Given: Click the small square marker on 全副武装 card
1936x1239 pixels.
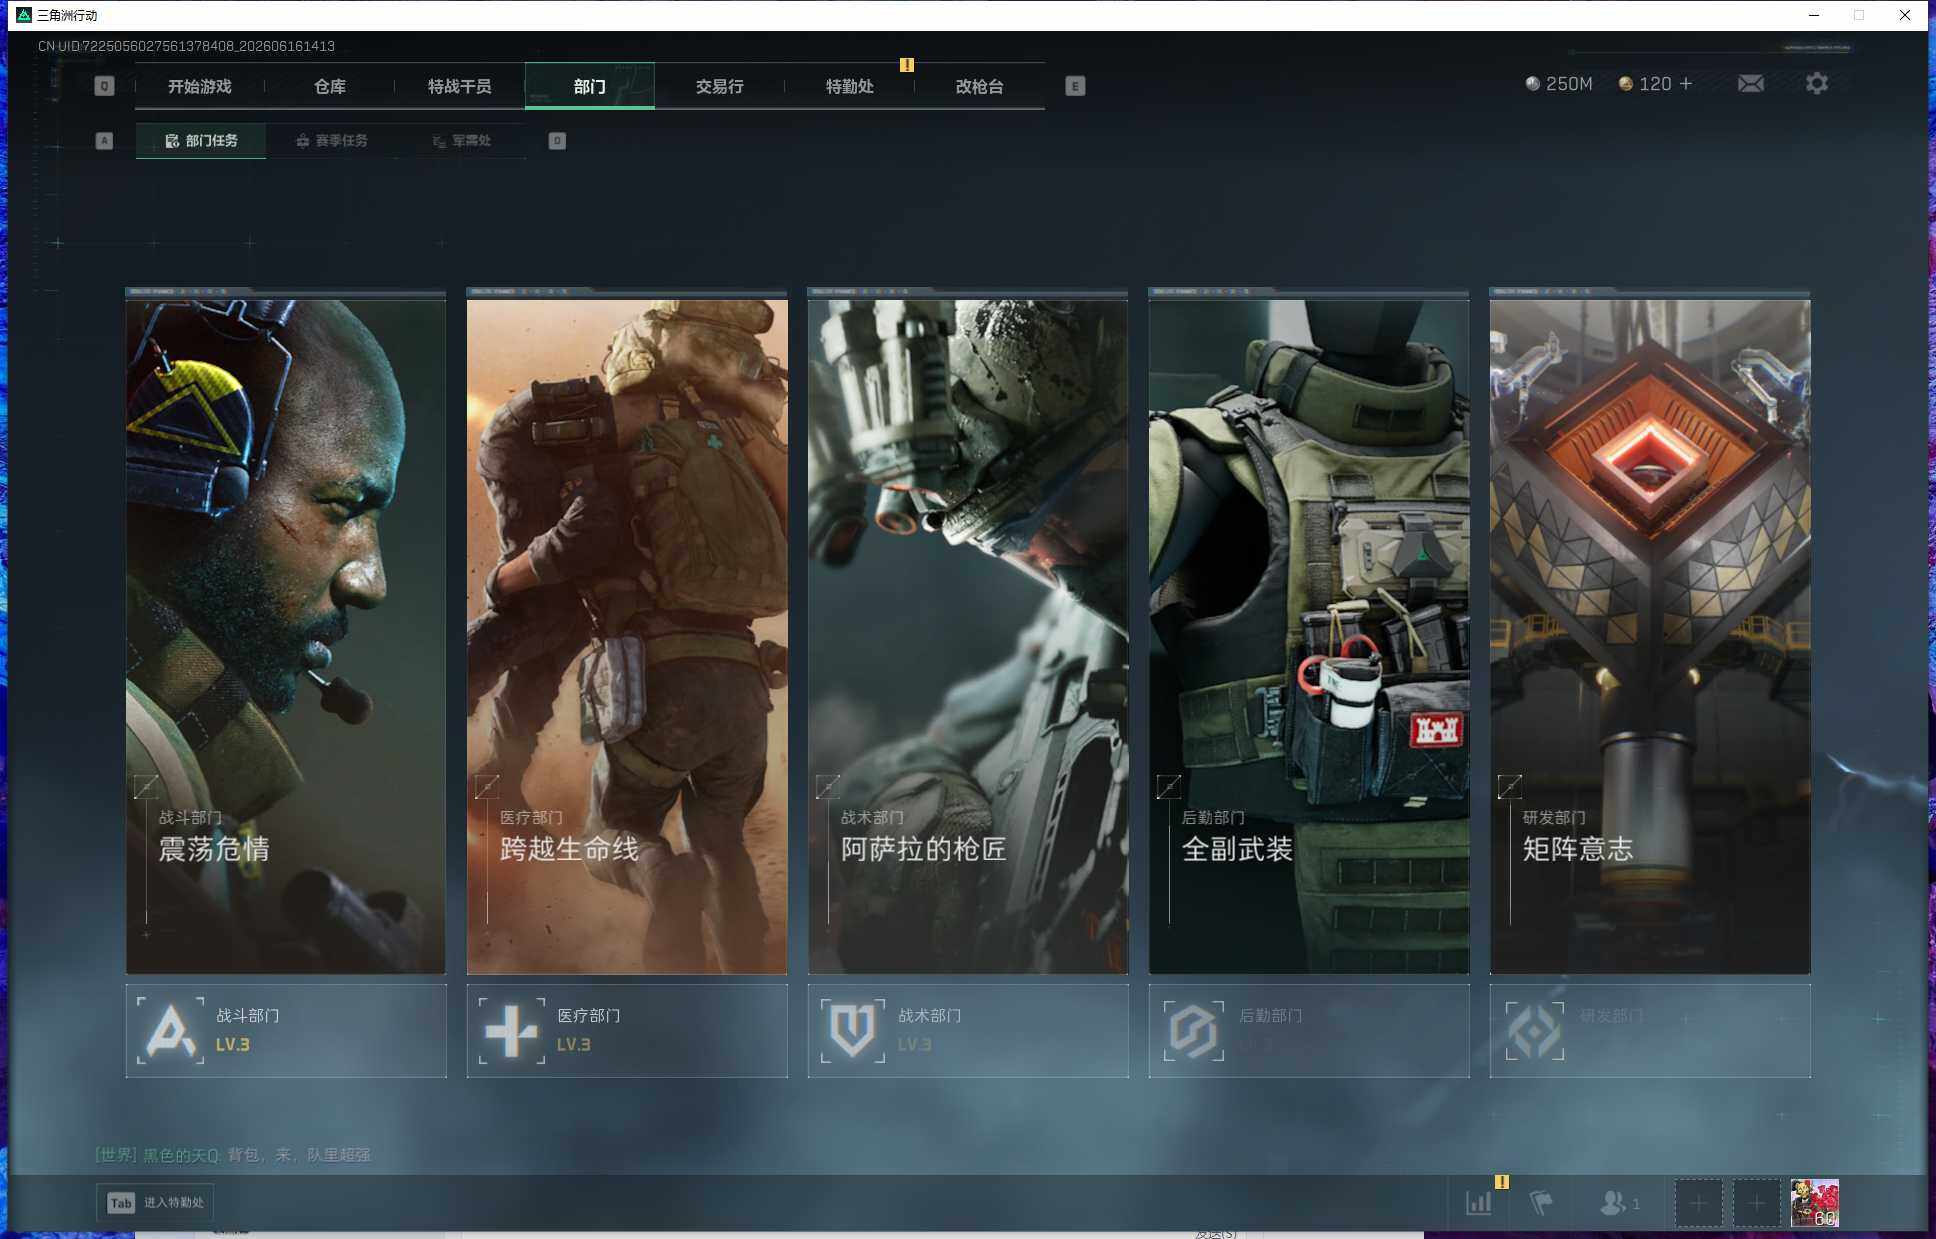Looking at the screenshot, I should 1169,787.
